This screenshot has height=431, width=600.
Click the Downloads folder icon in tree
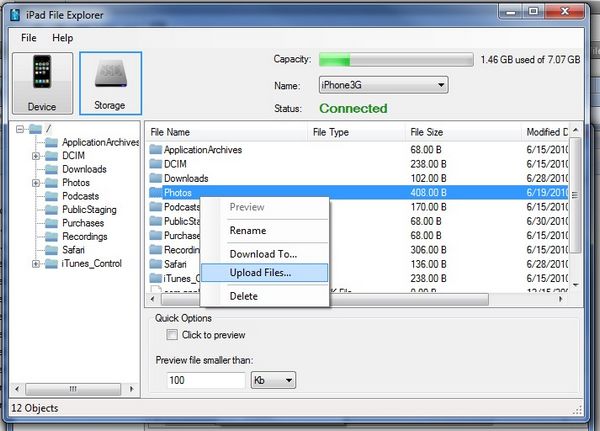(x=51, y=169)
